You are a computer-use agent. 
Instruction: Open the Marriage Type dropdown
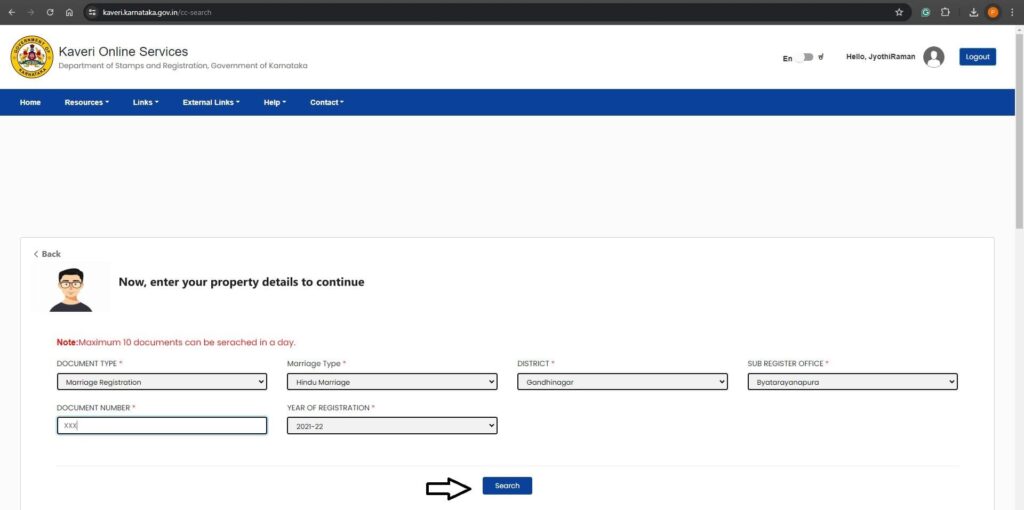point(392,382)
